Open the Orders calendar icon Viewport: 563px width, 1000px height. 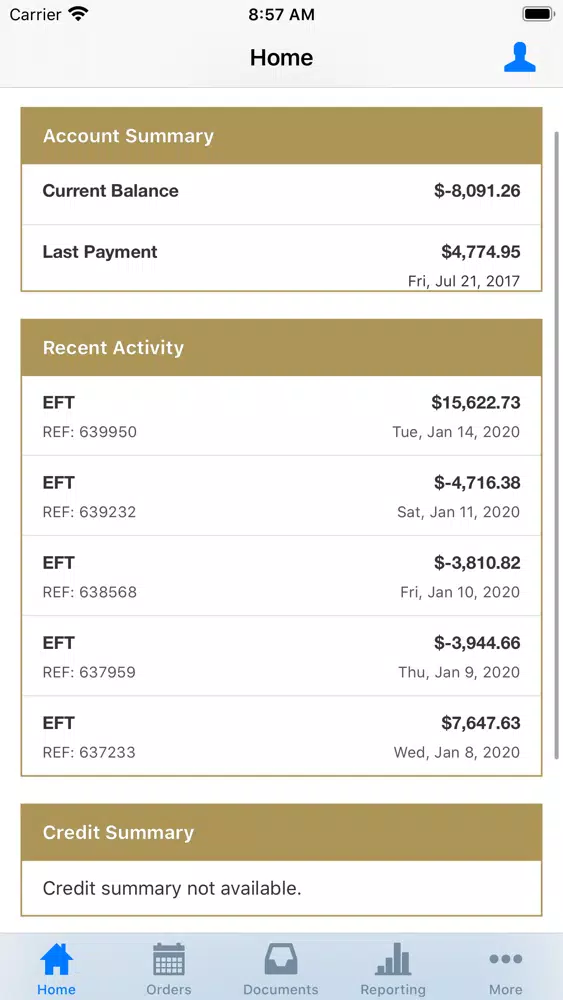tap(169, 959)
